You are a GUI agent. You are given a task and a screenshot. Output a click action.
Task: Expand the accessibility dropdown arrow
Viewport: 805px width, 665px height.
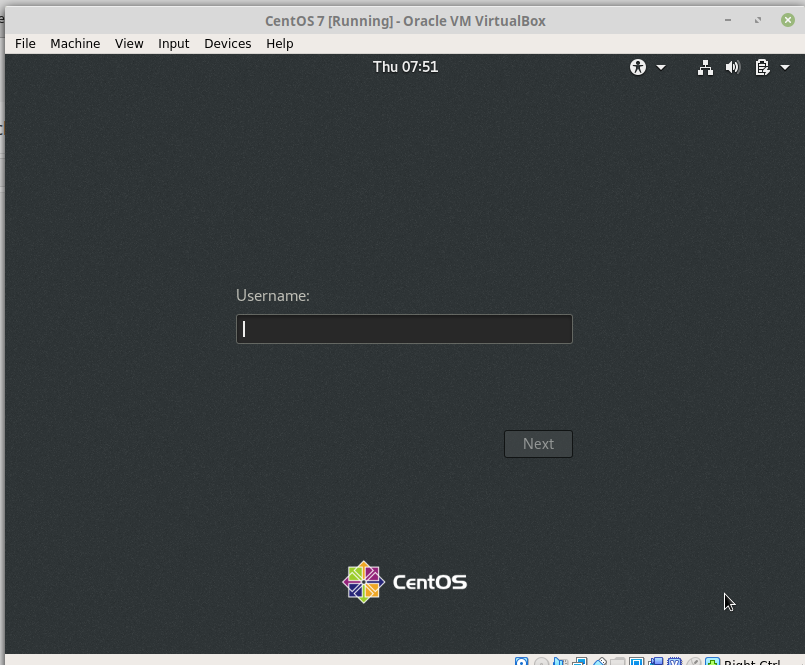point(661,67)
